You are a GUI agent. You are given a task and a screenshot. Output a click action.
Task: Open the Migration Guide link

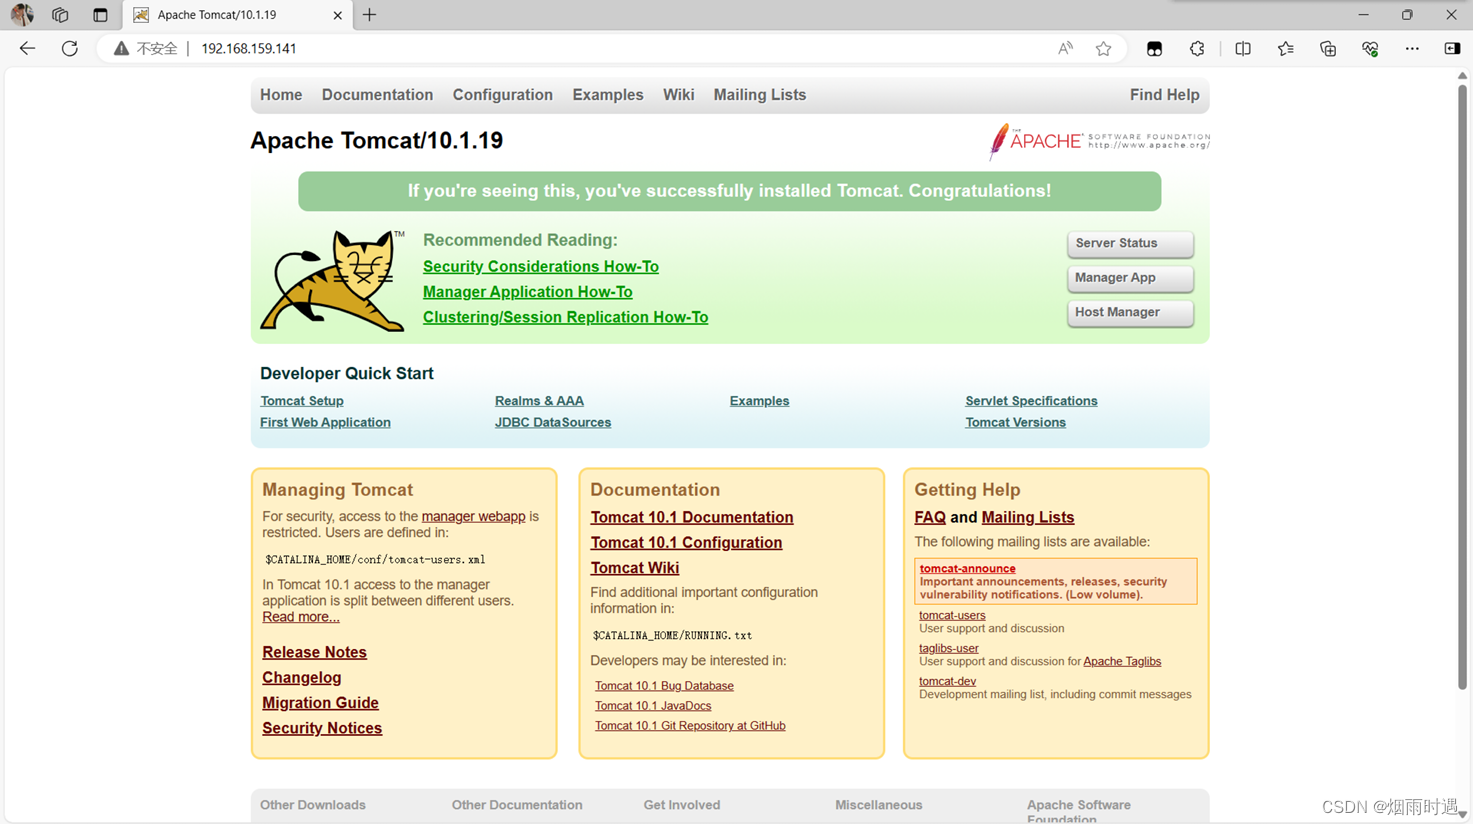tap(320, 703)
